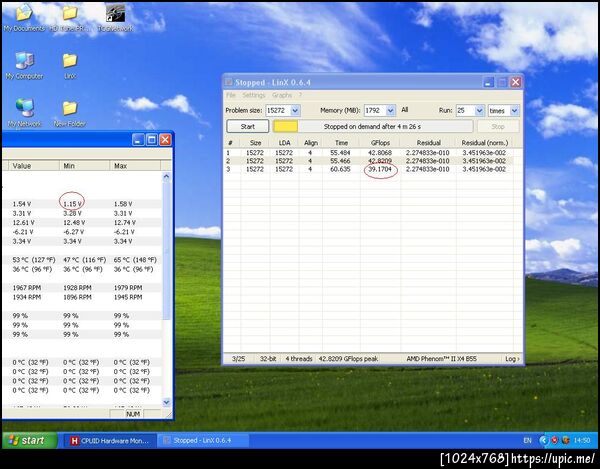Screen dimensions: 600x469
Task: Select the 42.8068 GFlops cell
Action: (x=380, y=153)
